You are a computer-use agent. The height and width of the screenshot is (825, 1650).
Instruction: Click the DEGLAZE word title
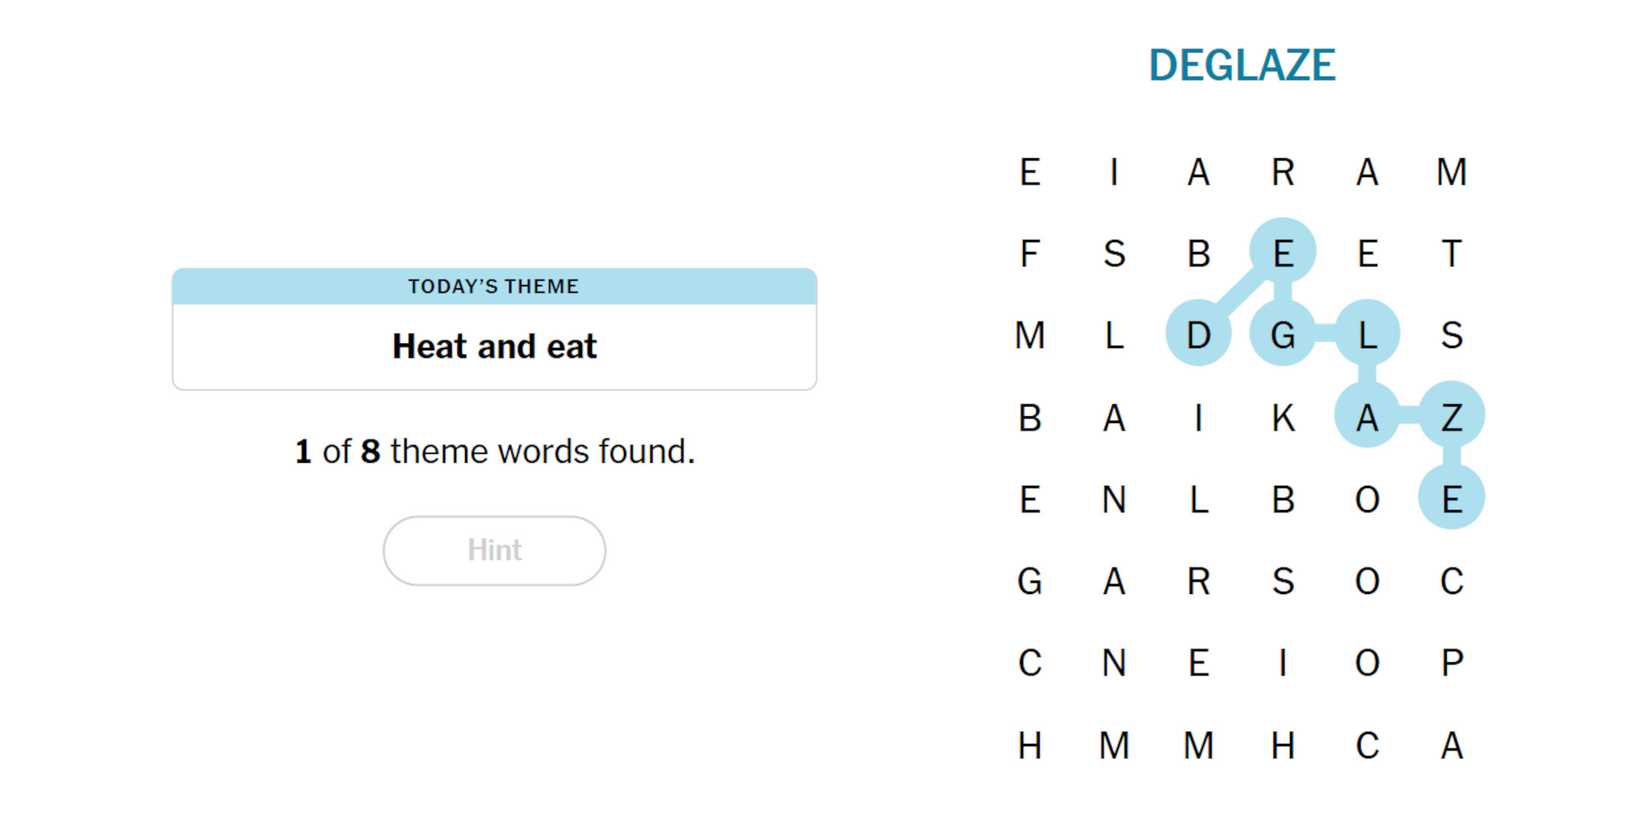coord(1241,66)
